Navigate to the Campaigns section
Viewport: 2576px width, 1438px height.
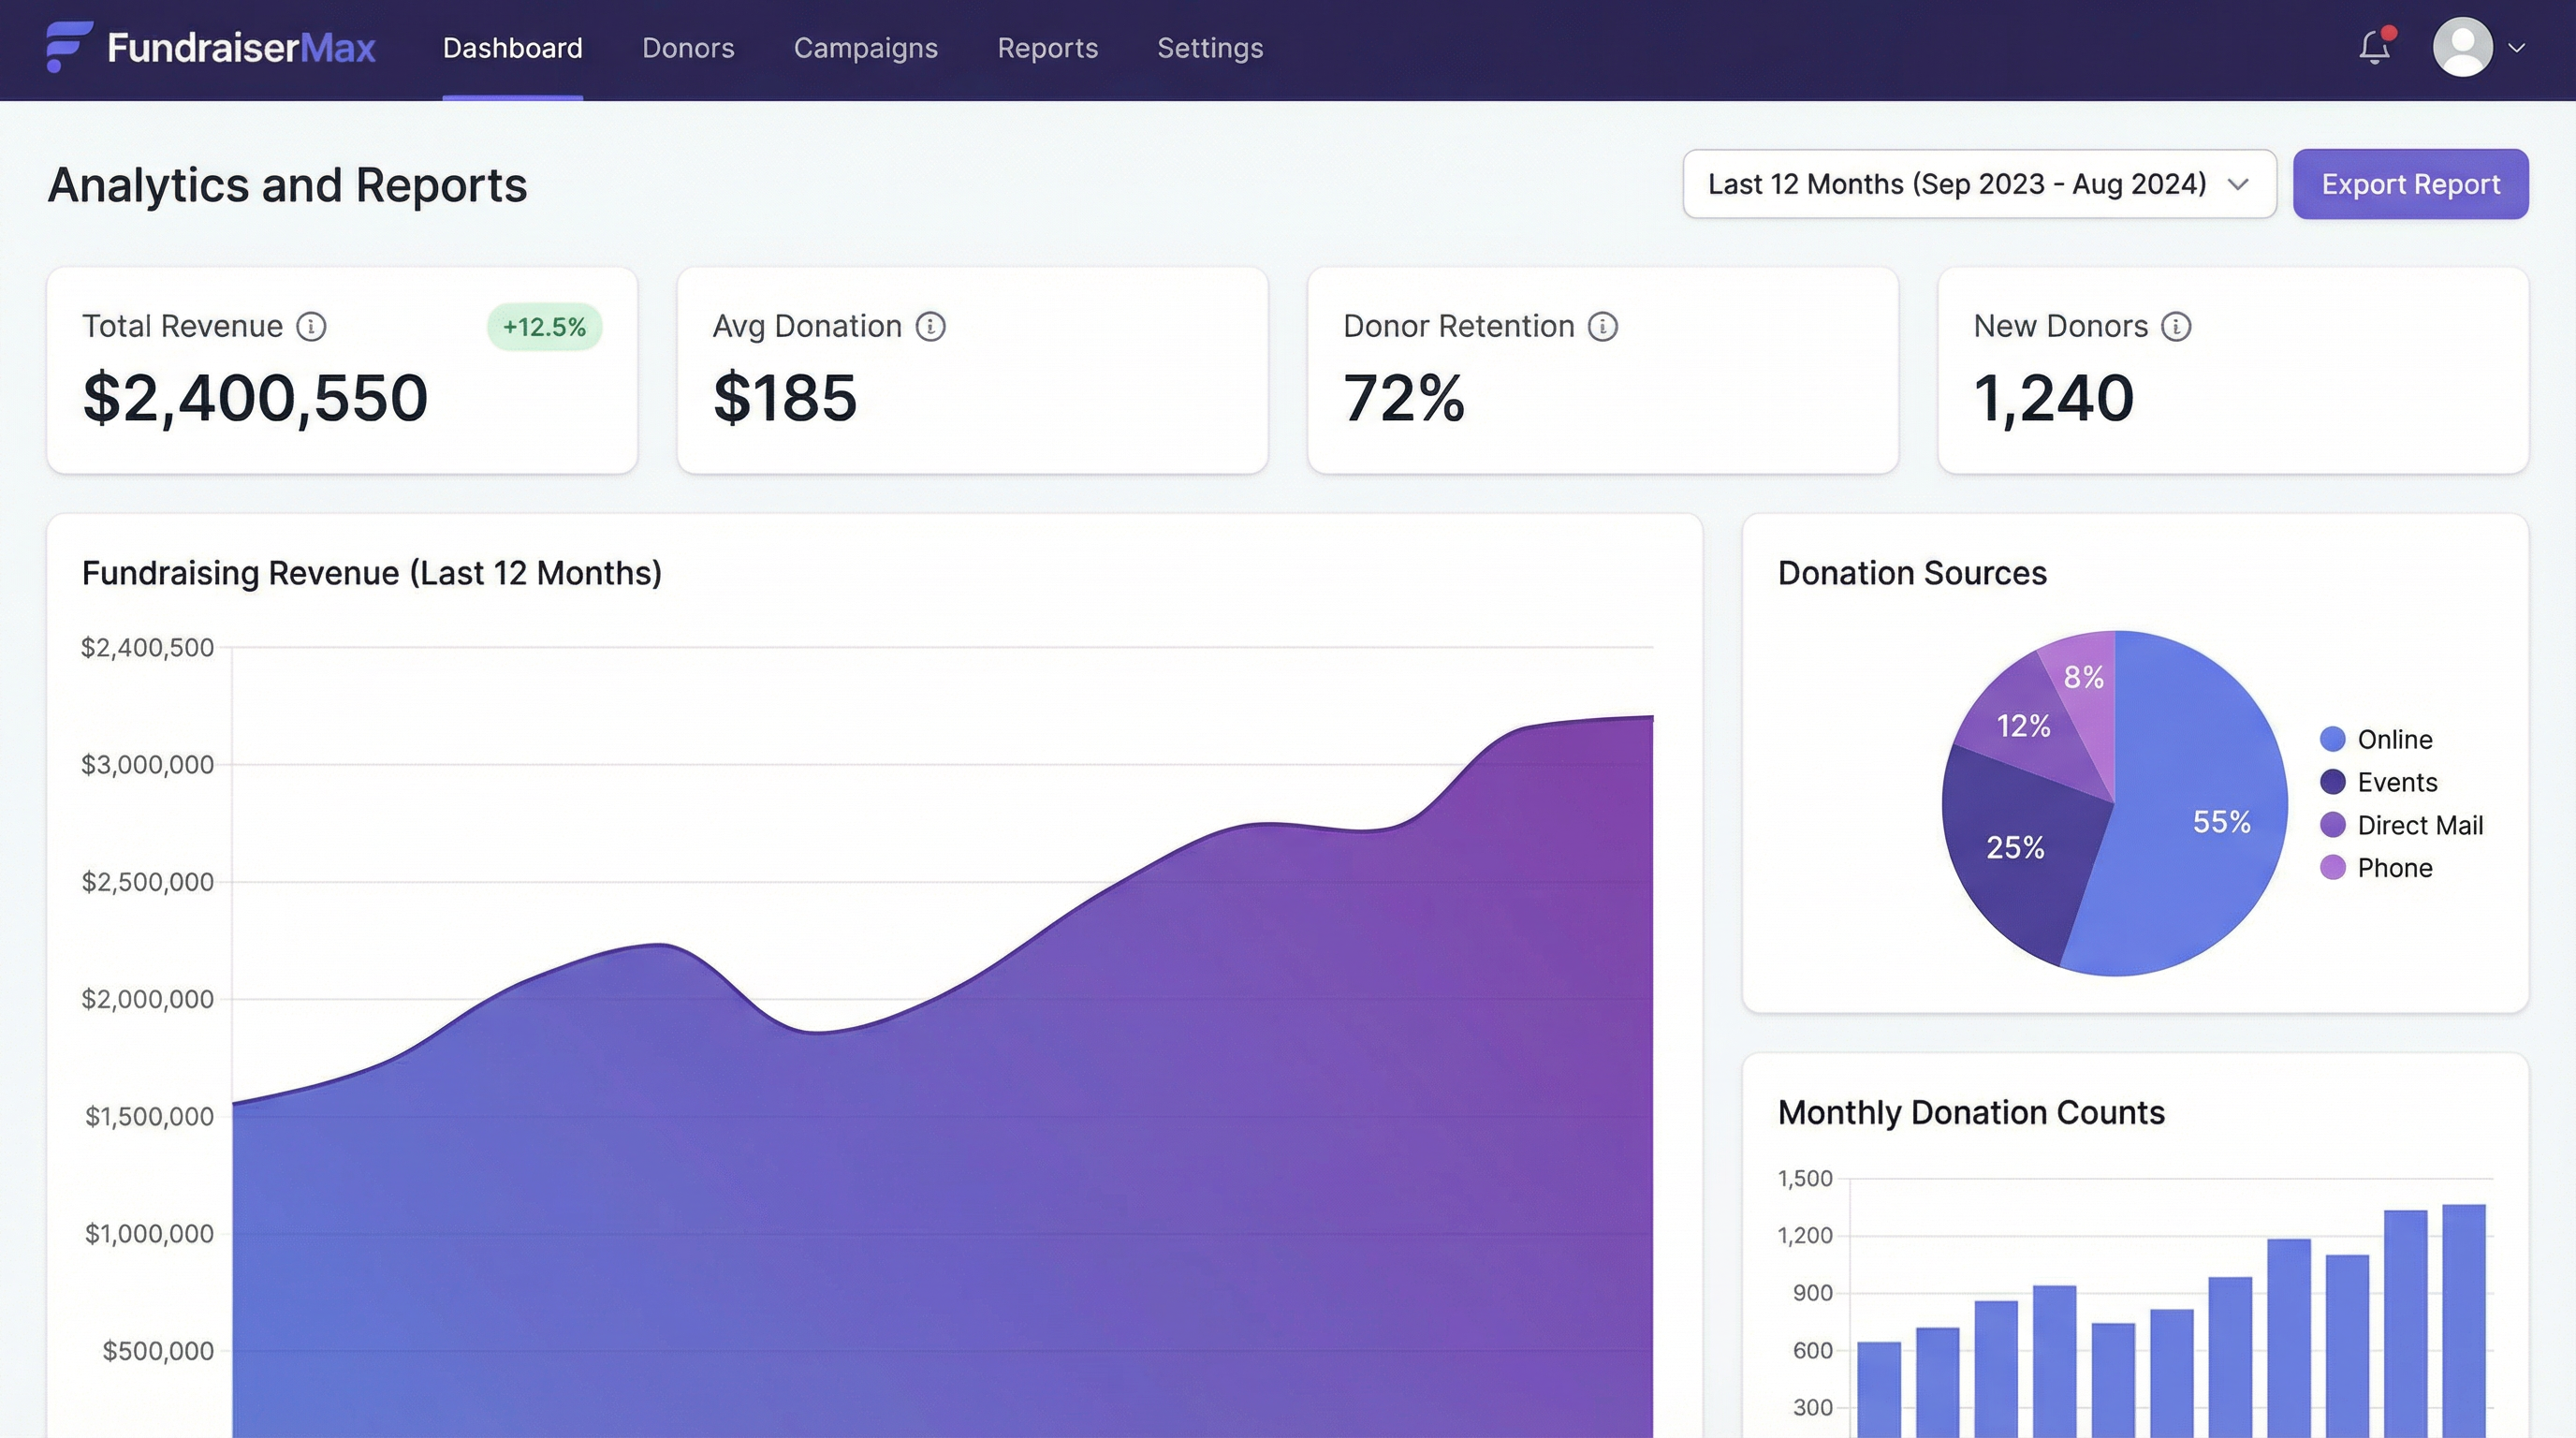point(865,47)
